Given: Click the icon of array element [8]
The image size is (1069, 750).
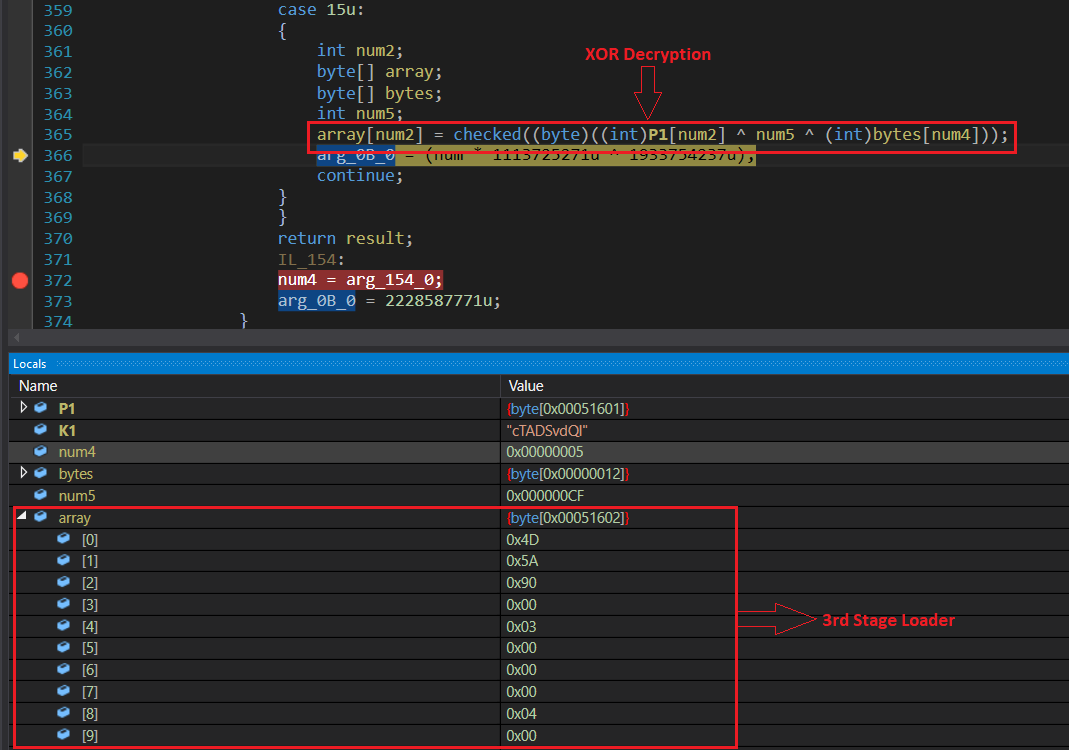Looking at the screenshot, I should (x=64, y=712).
